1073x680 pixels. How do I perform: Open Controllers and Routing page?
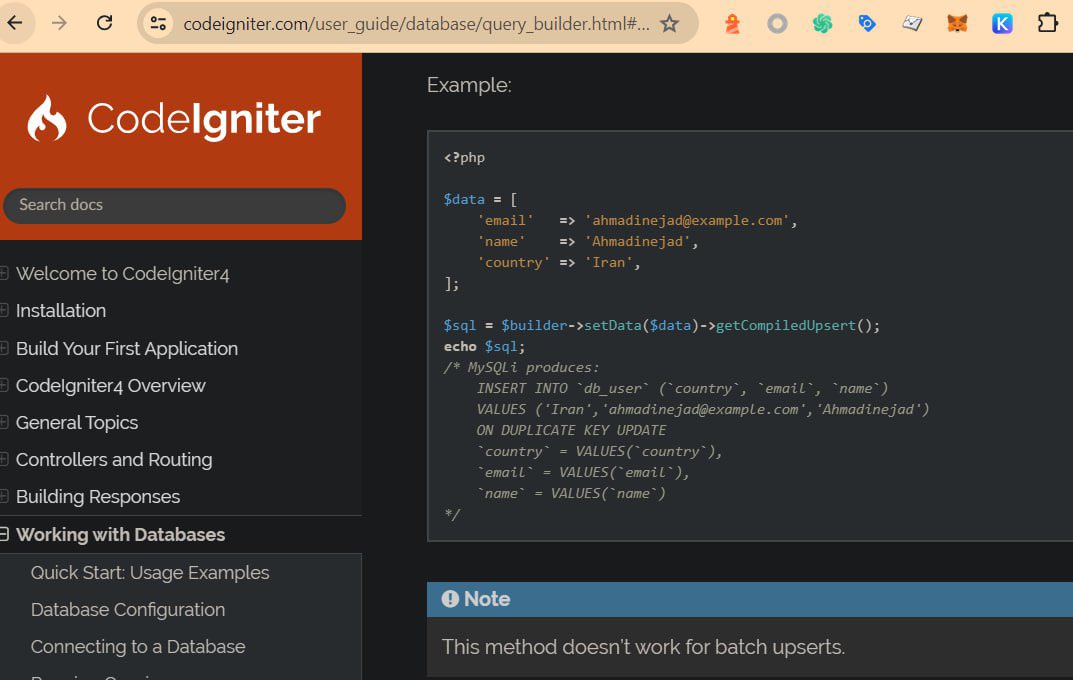[114, 460]
